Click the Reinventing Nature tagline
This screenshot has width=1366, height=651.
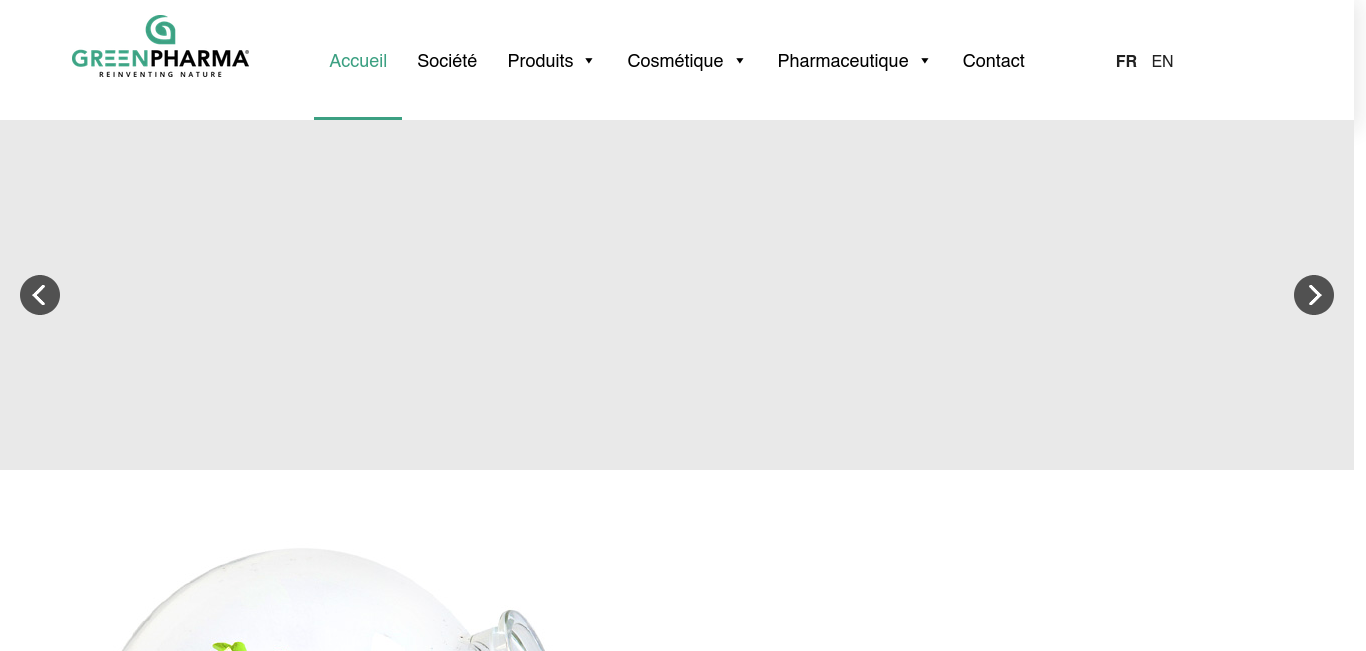pyautogui.click(x=160, y=74)
